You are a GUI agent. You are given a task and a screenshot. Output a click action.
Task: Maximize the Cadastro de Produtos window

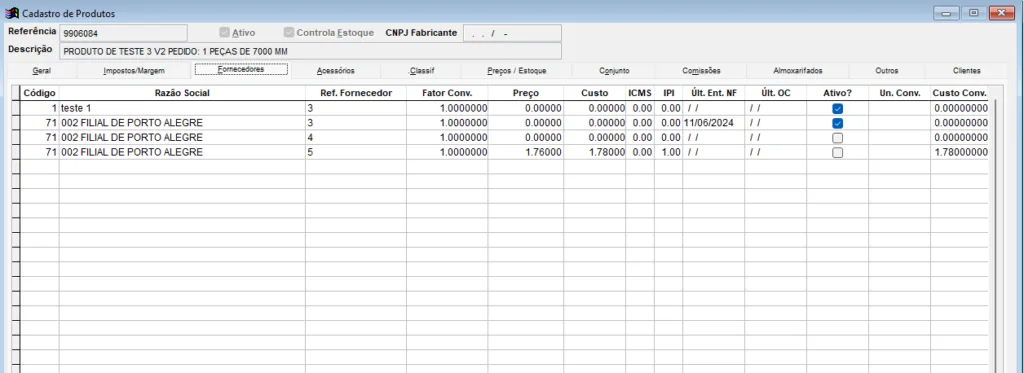pyautogui.click(x=973, y=13)
